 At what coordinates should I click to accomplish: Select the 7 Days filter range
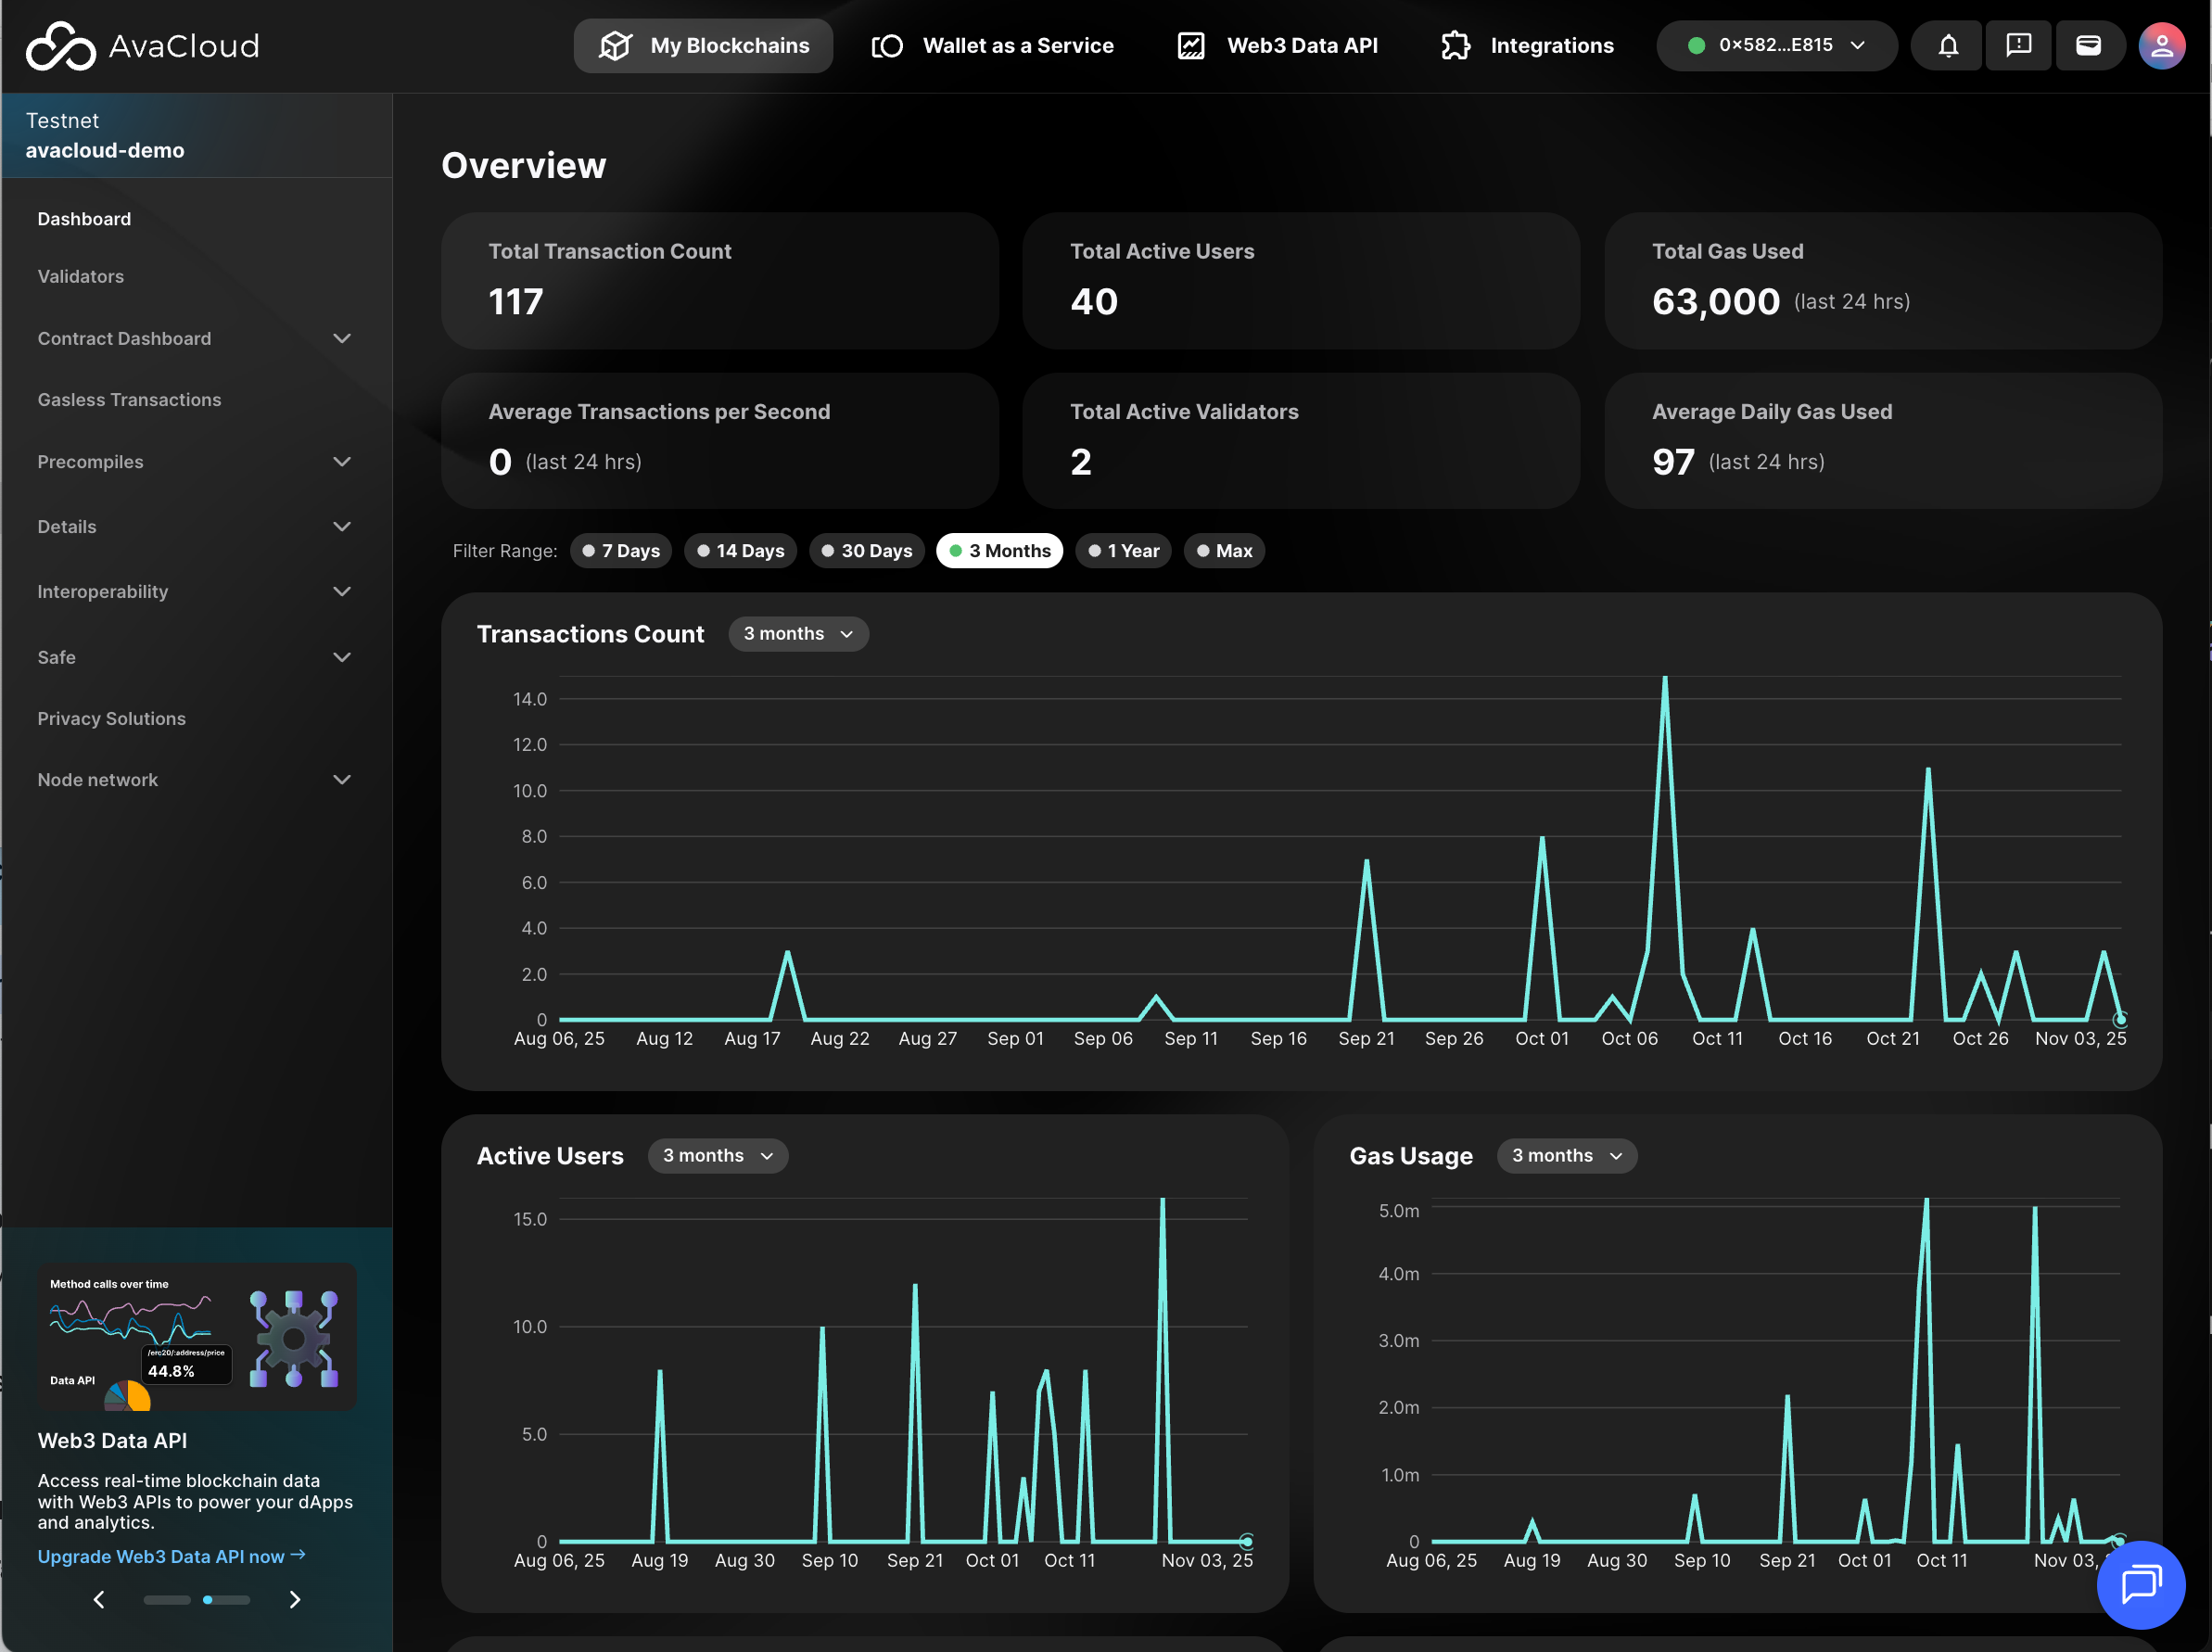click(x=620, y=551)
